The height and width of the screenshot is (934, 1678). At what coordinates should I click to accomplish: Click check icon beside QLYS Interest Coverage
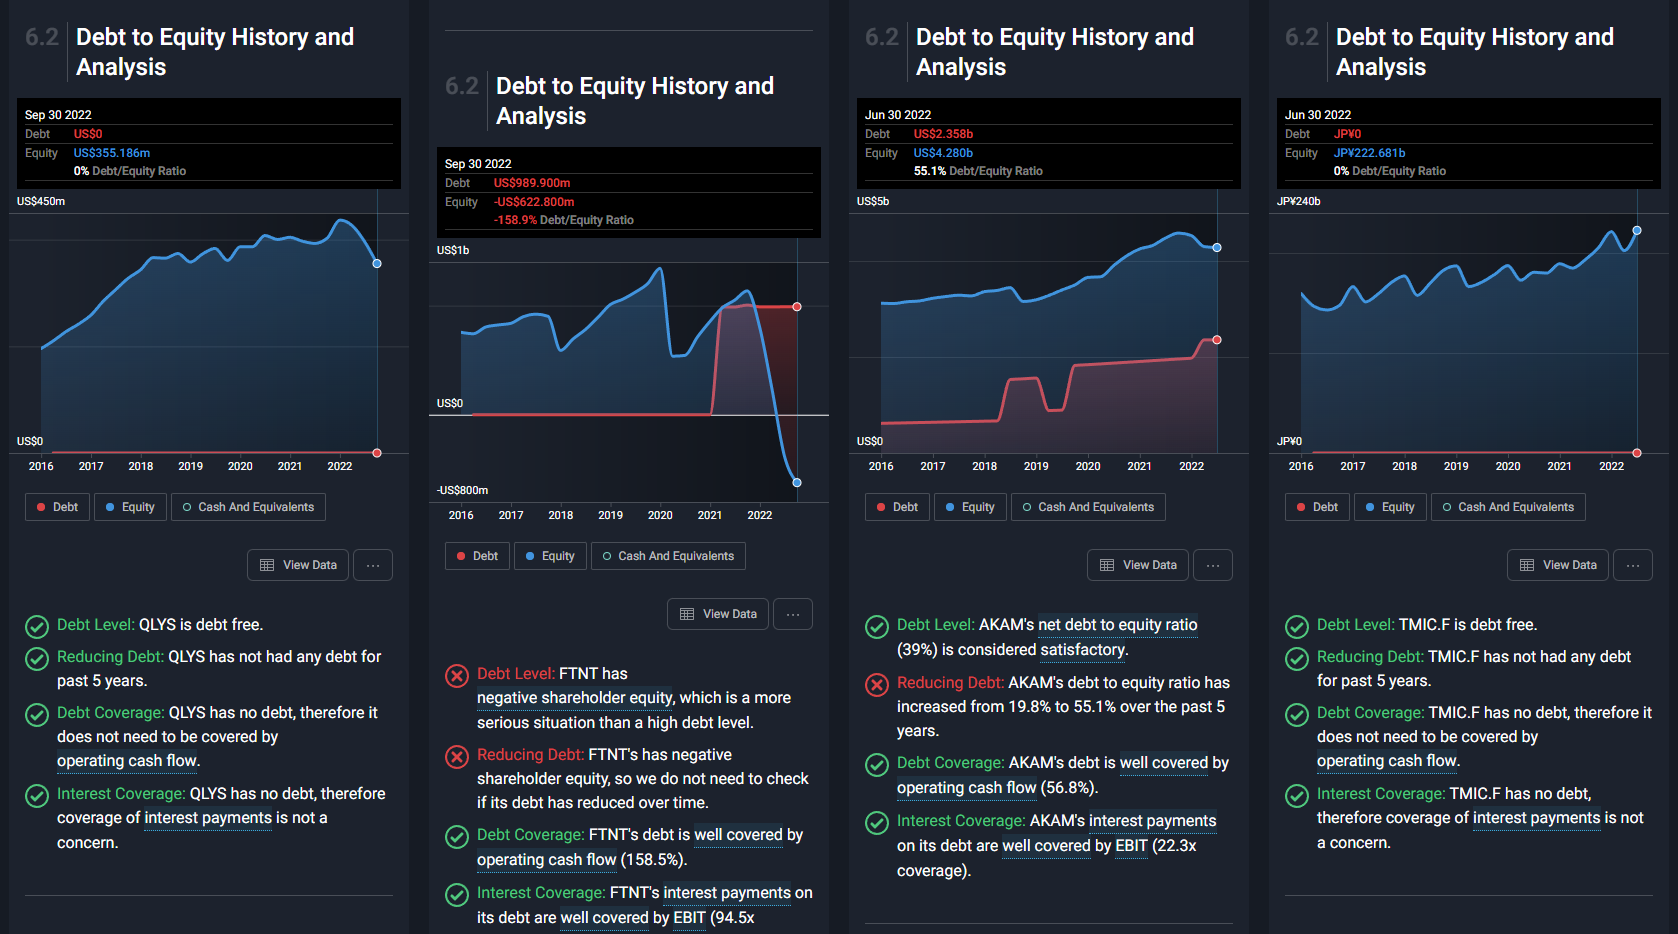tap(37, 796)
